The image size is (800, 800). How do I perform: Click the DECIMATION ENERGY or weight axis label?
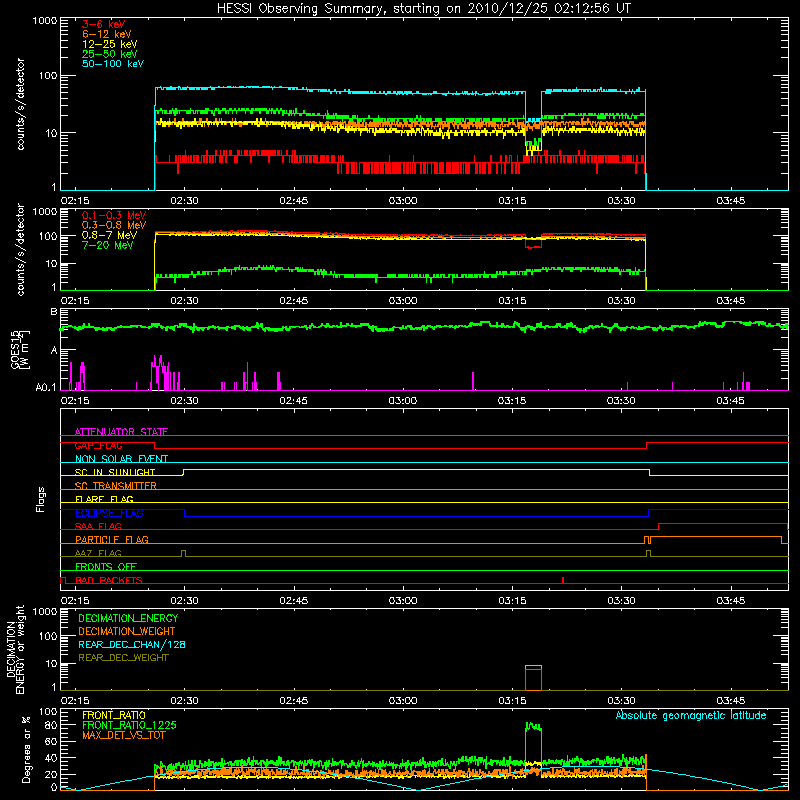pos(15,650)
